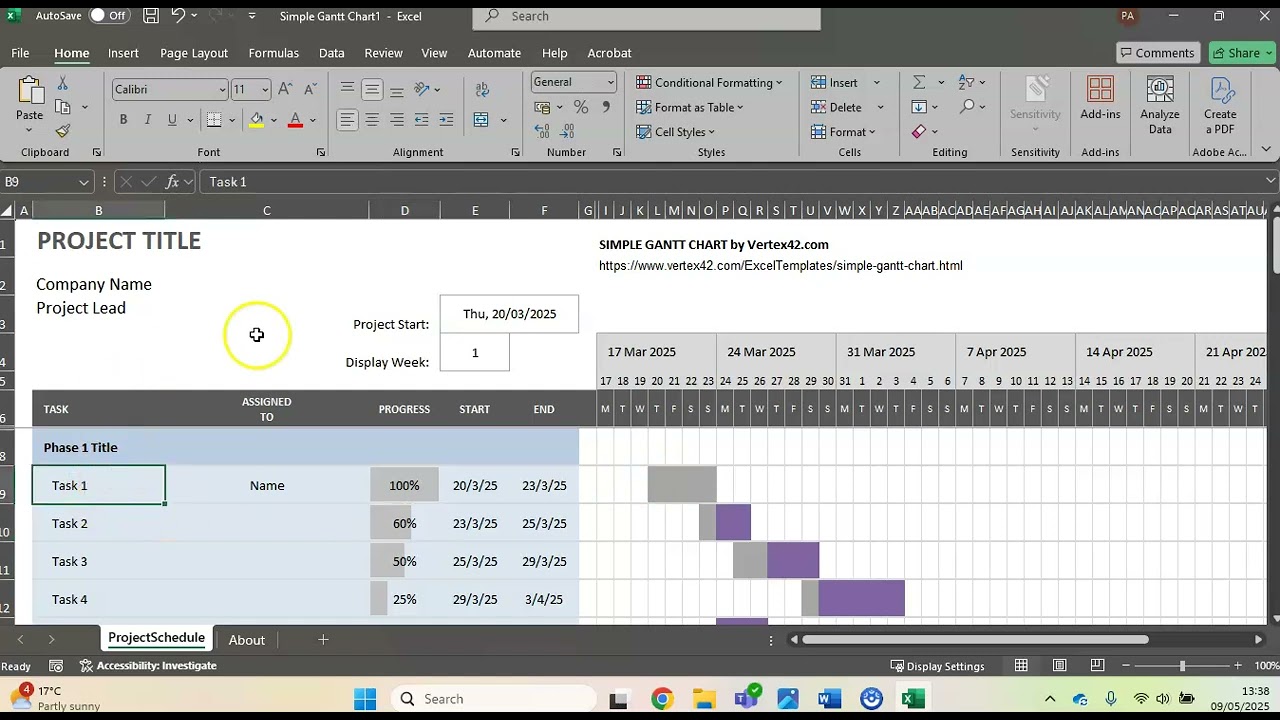The height and width of the screenshot is (720, 1280).
Task: Click the Cut scissors icon
Action: pos(63,84)
